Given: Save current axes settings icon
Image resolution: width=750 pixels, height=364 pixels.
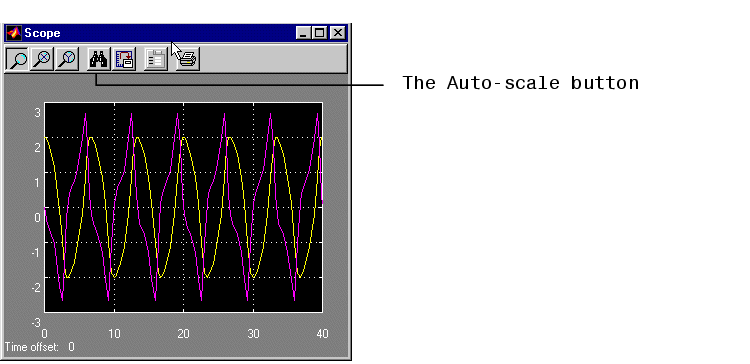Looking at the screenshot, I should (x=124, y=59).
